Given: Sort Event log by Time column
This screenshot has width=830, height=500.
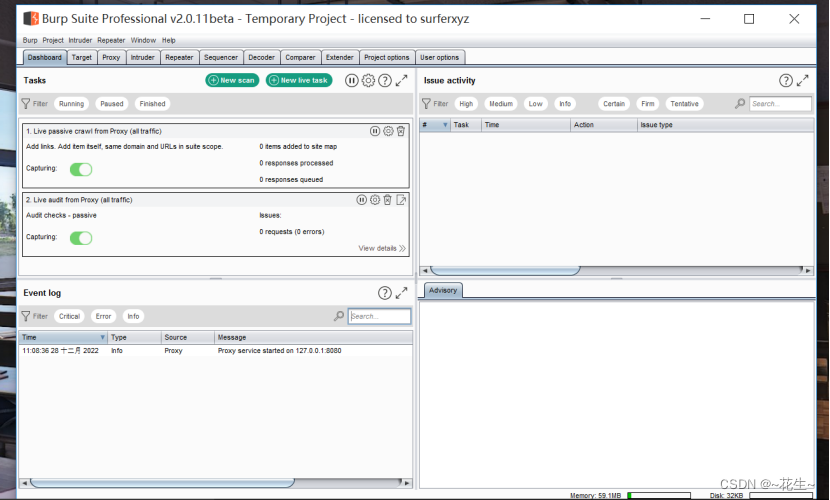Looking at the screenshot, I should [63, 337].
